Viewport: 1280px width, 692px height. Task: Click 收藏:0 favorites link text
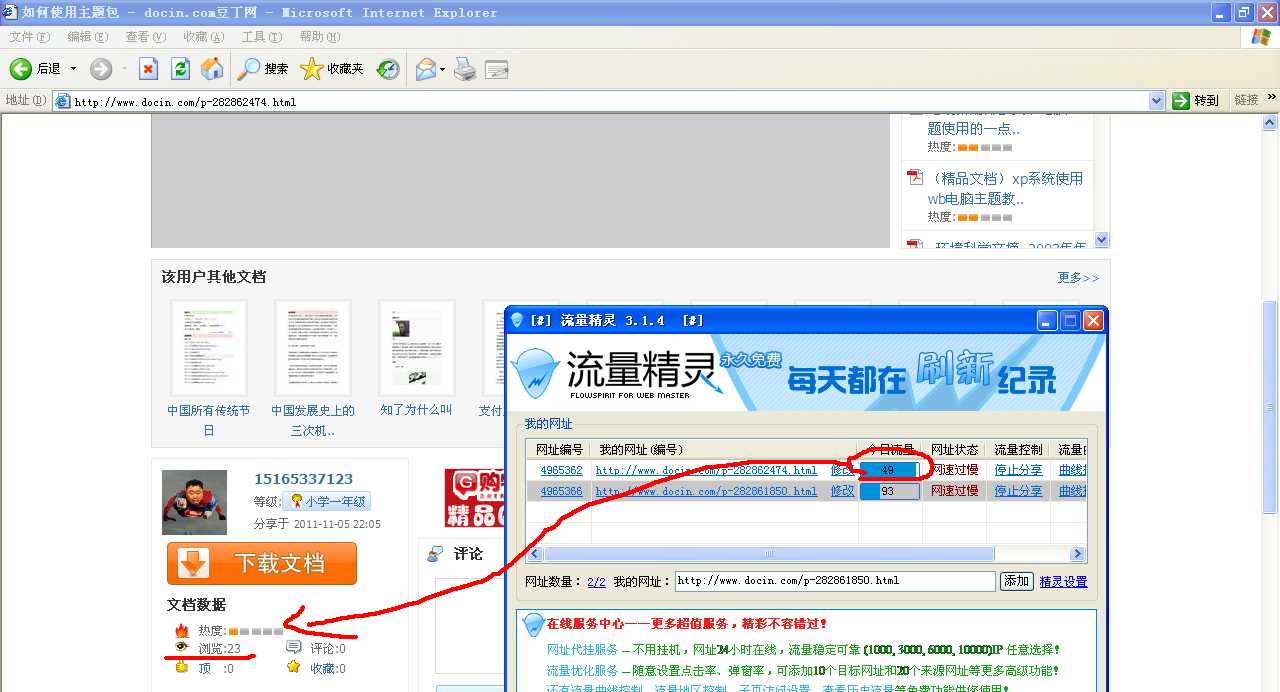(327, 668)
